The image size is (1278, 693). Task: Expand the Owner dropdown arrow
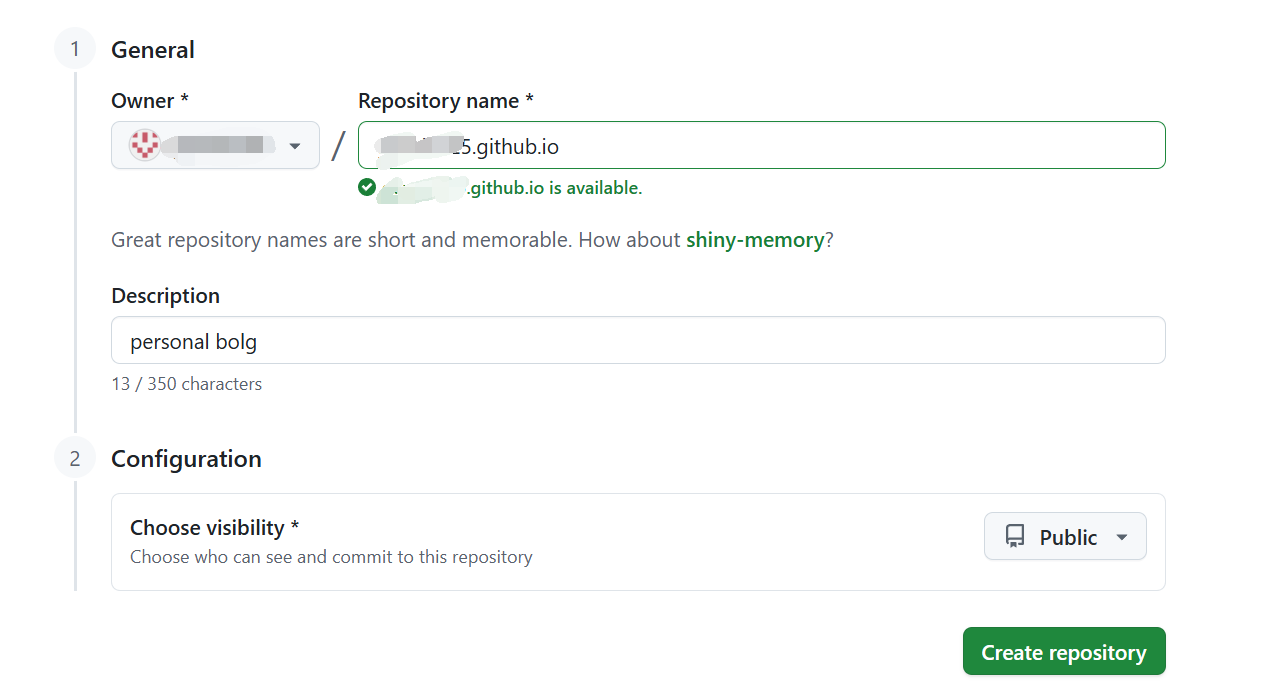[x=295, y=146]
